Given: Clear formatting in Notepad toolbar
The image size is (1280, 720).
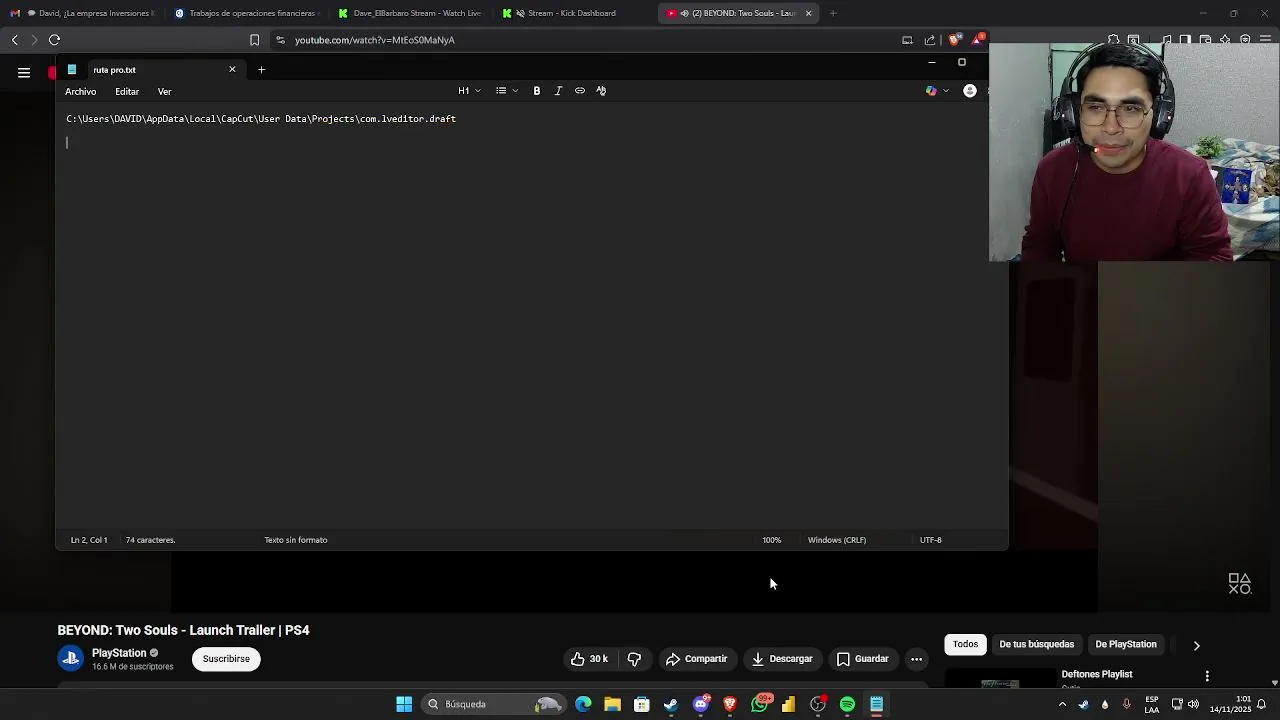Looking at the screenshot, I should coord(601,91).
